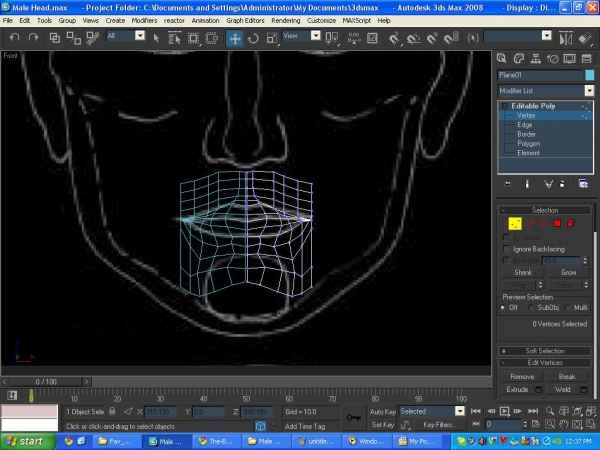Select the red Polygon sub-object icon
Image resolution: width=600 pixels, height=450 pixels.
coord(557,223)
